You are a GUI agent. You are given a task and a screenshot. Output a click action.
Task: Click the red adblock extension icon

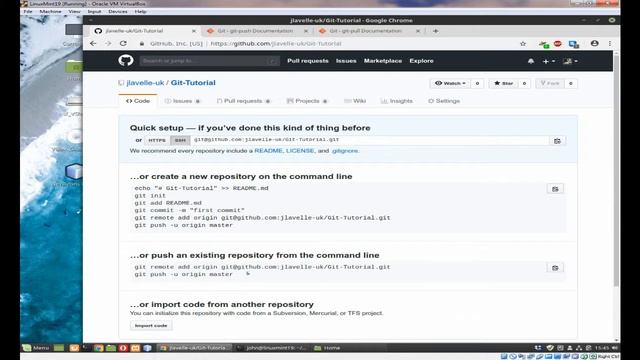558,44
